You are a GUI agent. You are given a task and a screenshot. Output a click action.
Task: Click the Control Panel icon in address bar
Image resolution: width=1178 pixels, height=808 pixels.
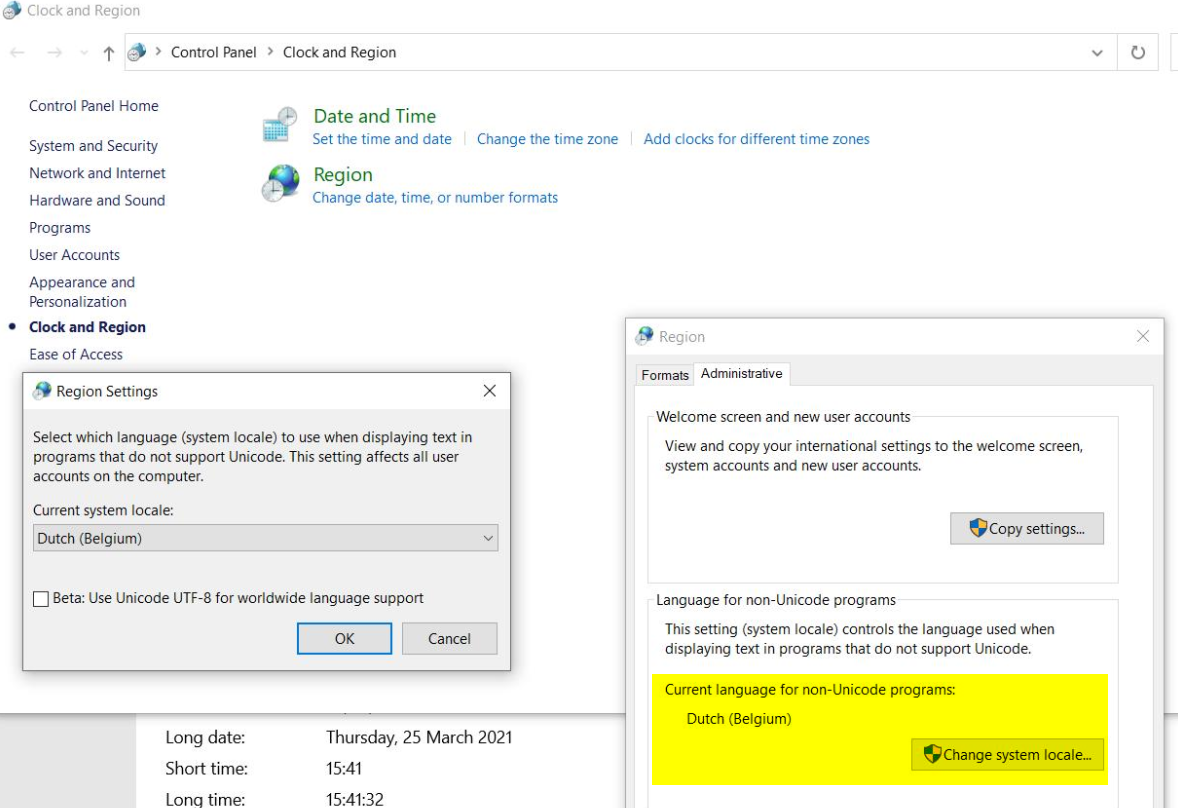coord(134,51)
